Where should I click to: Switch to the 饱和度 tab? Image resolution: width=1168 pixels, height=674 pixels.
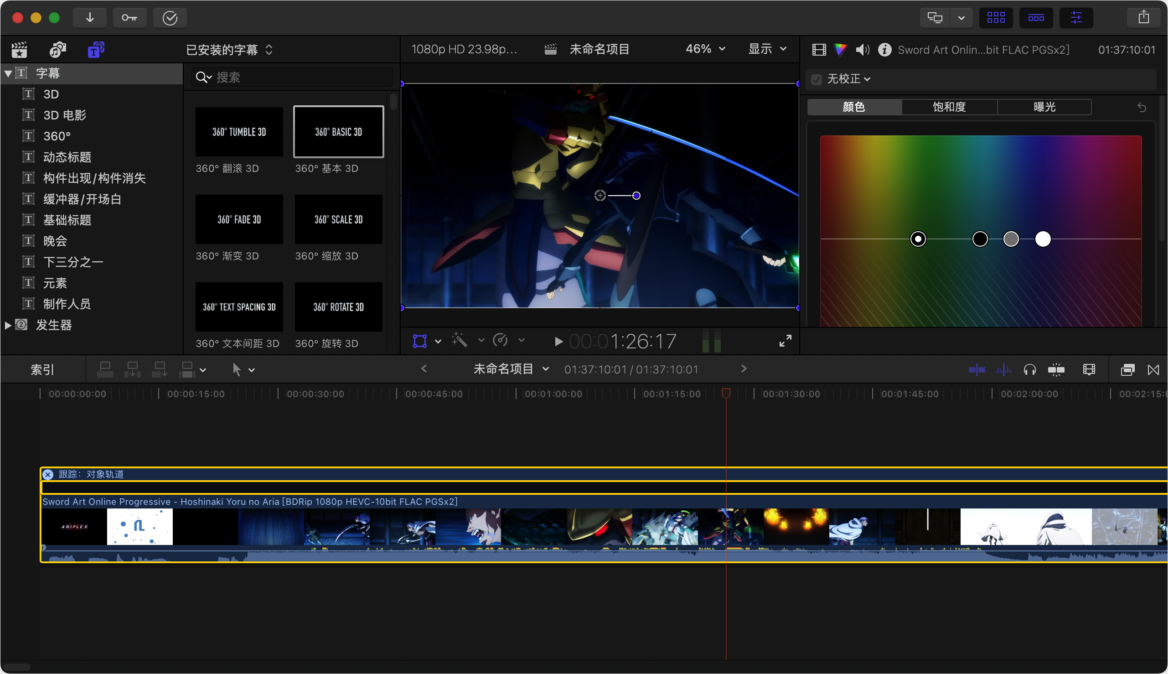tap(949, 107)
